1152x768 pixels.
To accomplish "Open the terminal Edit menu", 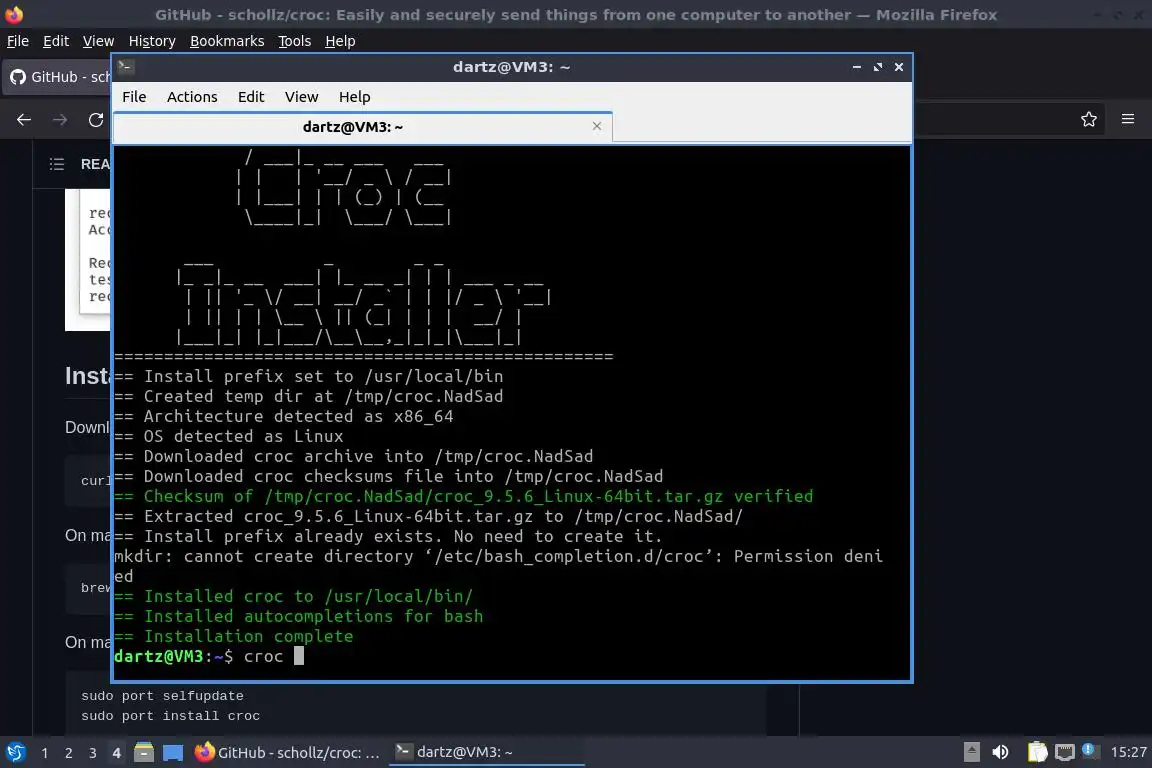I will click(251, 97).
